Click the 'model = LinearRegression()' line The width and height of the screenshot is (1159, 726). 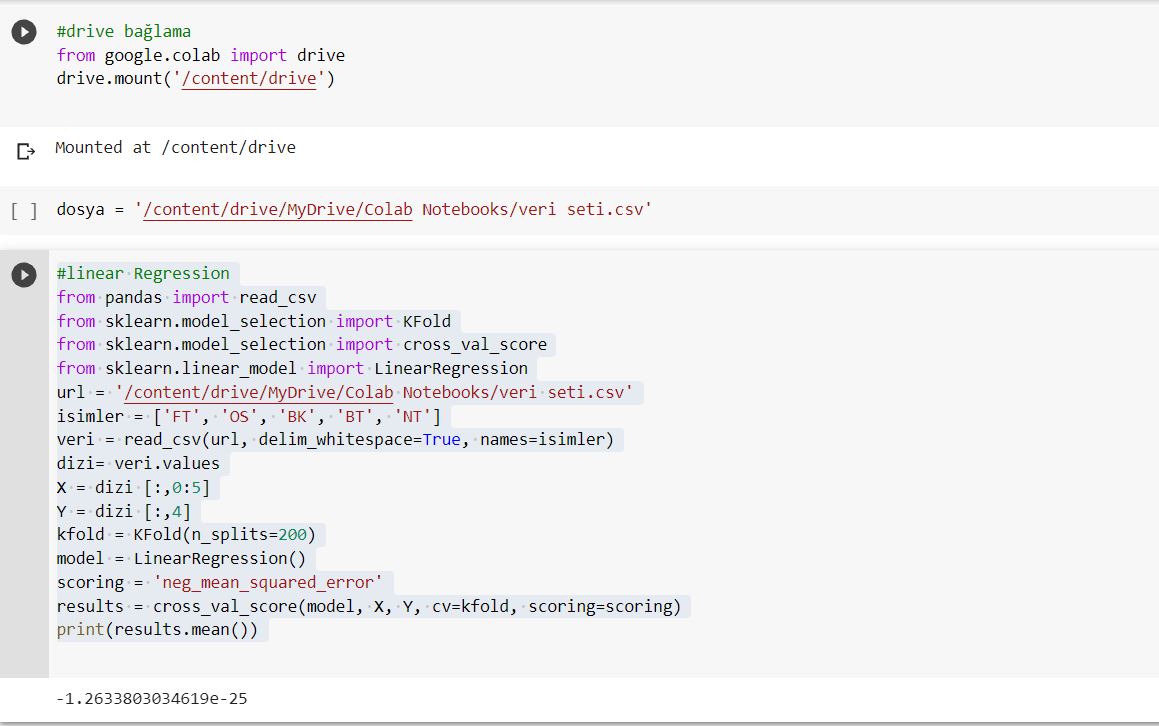pyautogui.click(x=181, y=558)
